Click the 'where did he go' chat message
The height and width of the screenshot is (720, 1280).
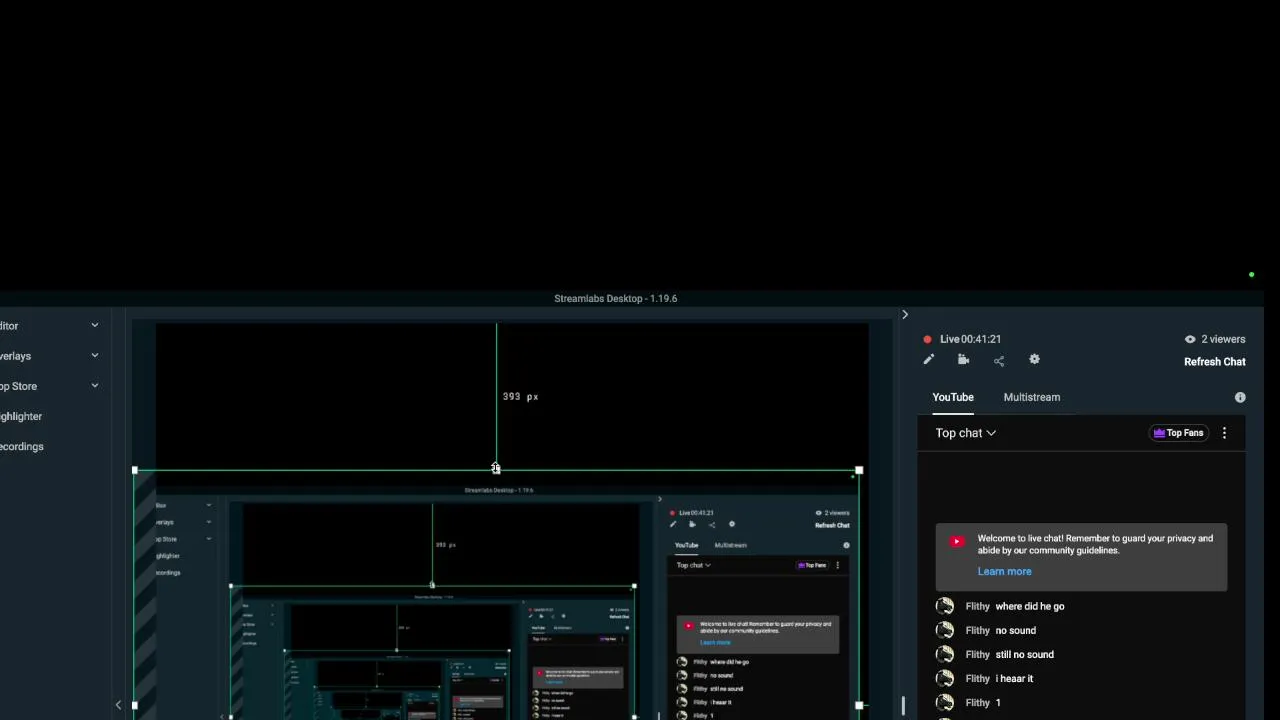1030,606
